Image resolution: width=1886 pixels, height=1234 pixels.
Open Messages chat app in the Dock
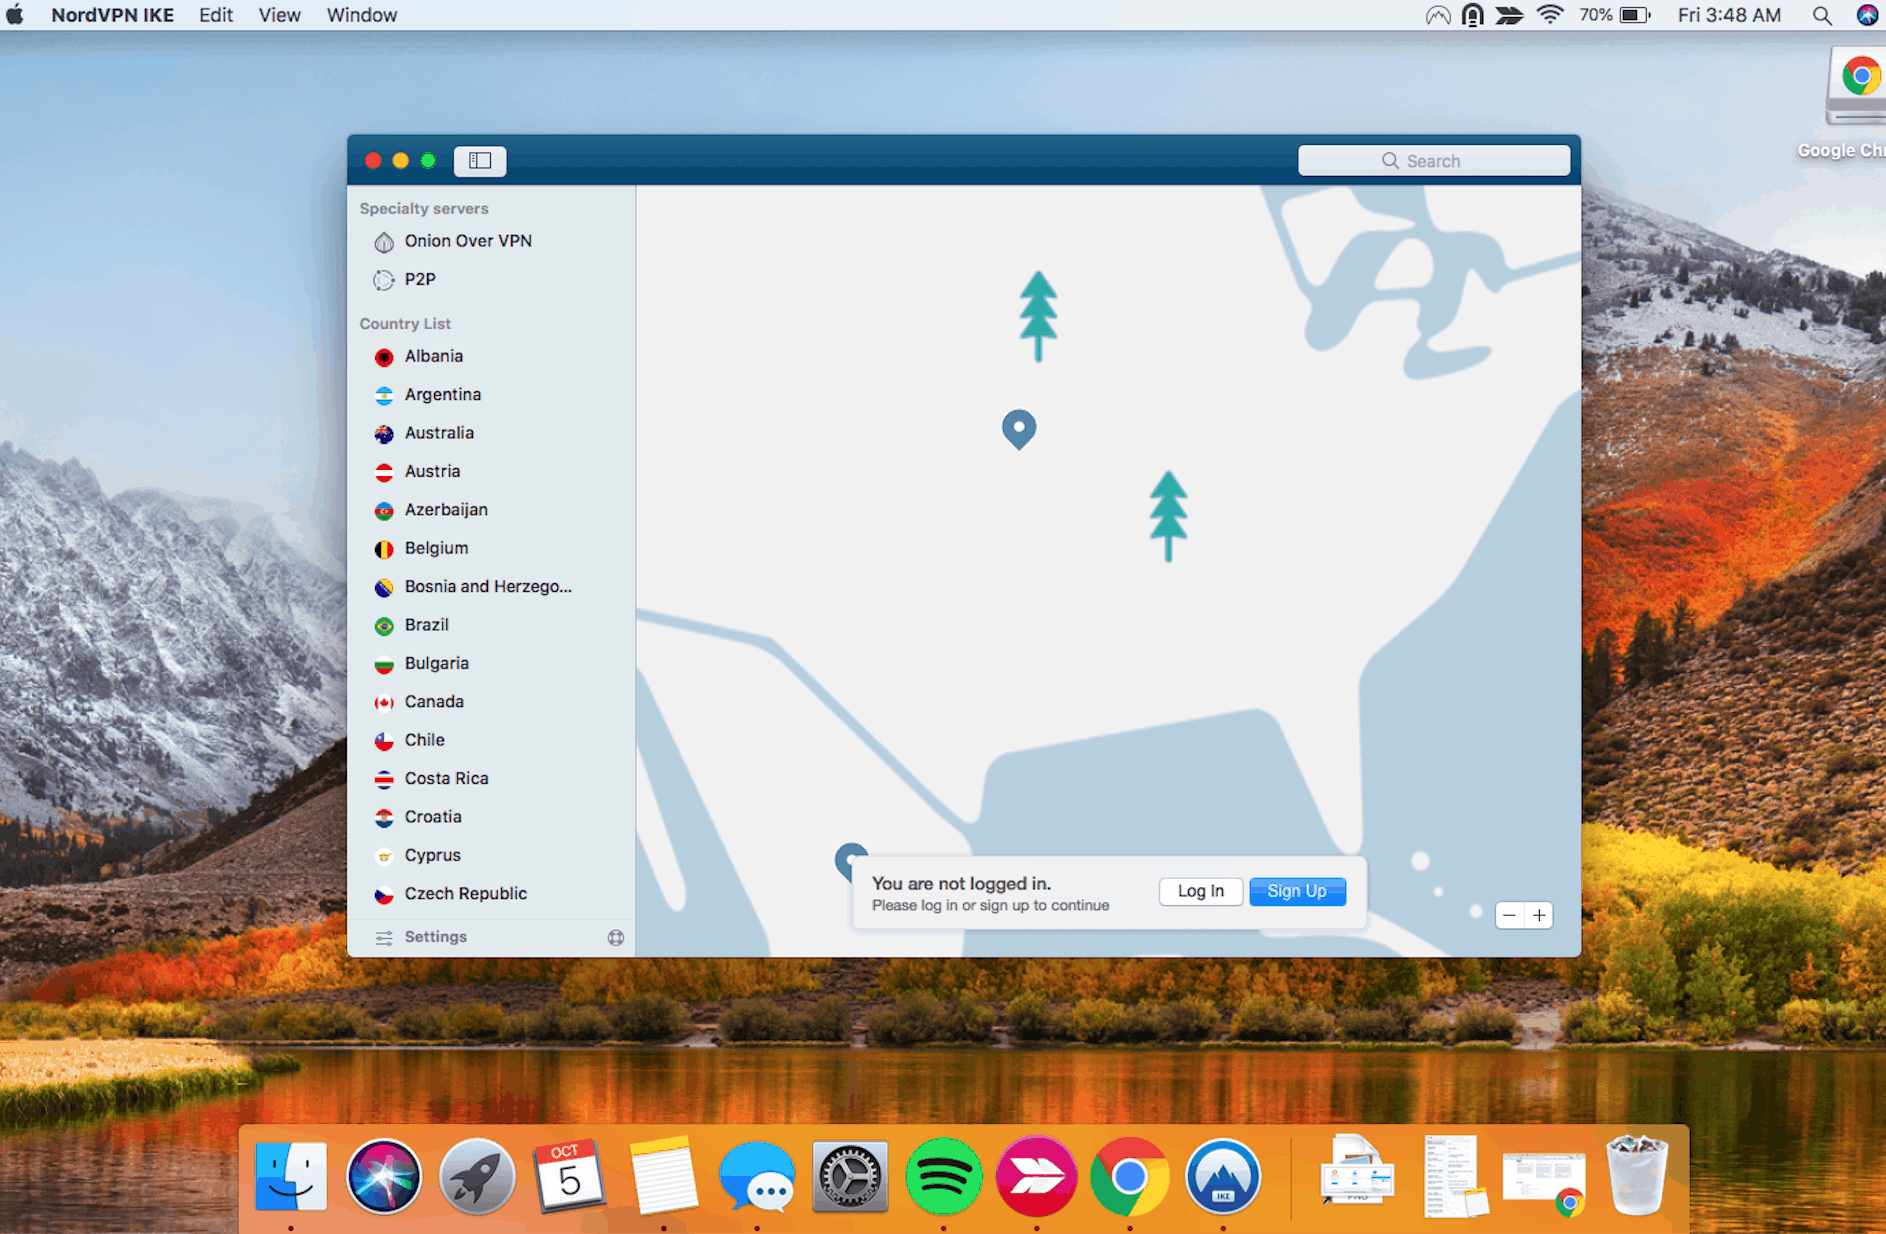point(757,1176)
